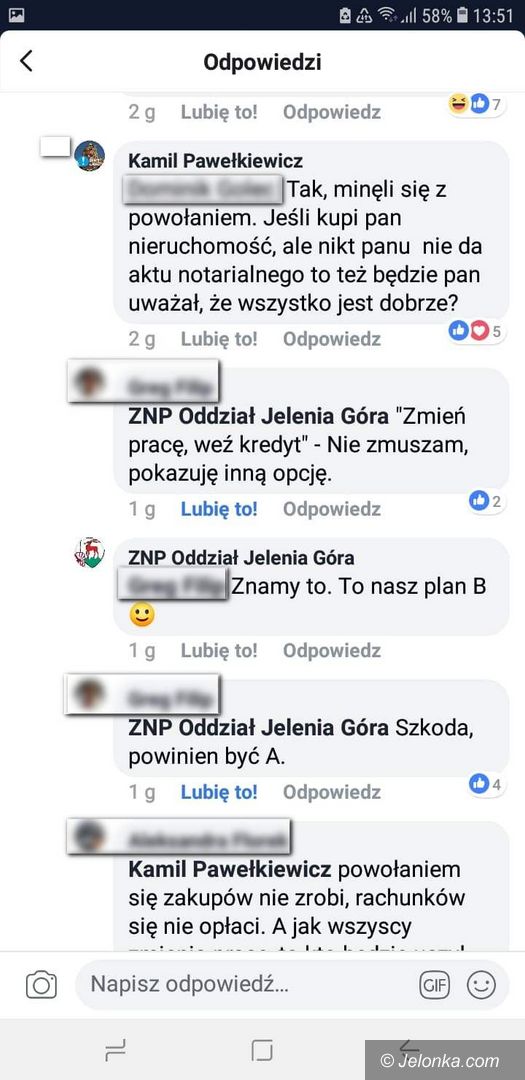Screen dimensions: 525x1080
Task: Open the emoji smiley picker
Action: (481, 985)
